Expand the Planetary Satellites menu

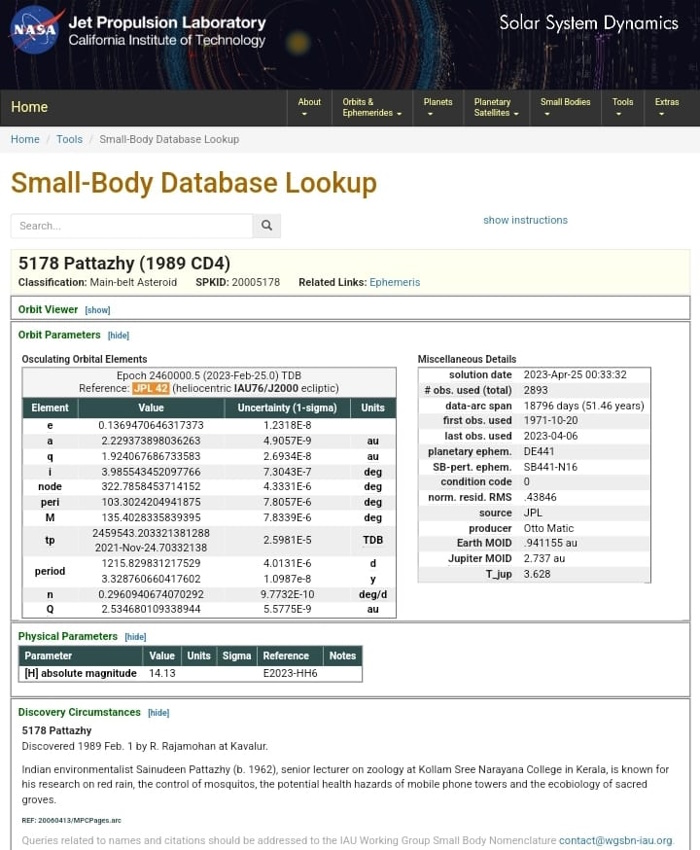pyautogui.click(x=496, y=107)
